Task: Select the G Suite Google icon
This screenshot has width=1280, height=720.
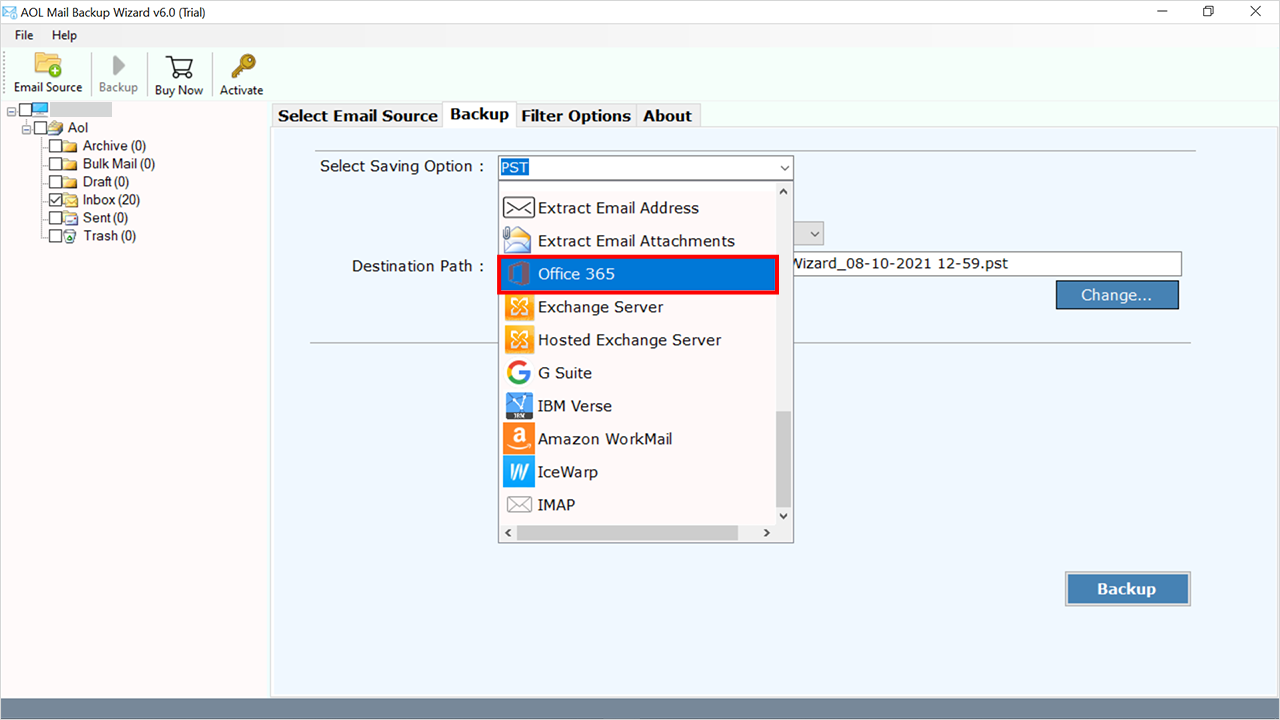Action: (518, 373)
